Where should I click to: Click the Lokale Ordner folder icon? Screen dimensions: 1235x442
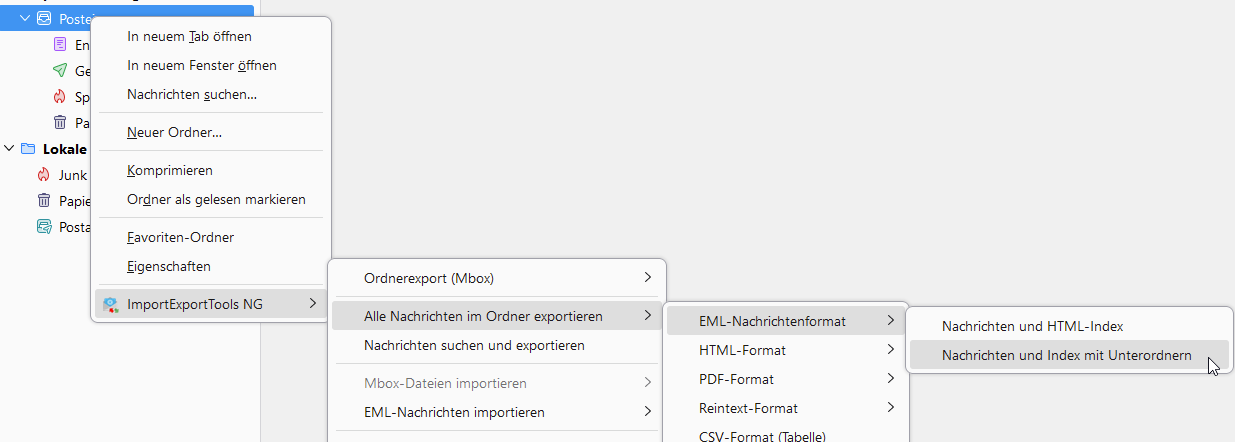(x=28, y=149)
